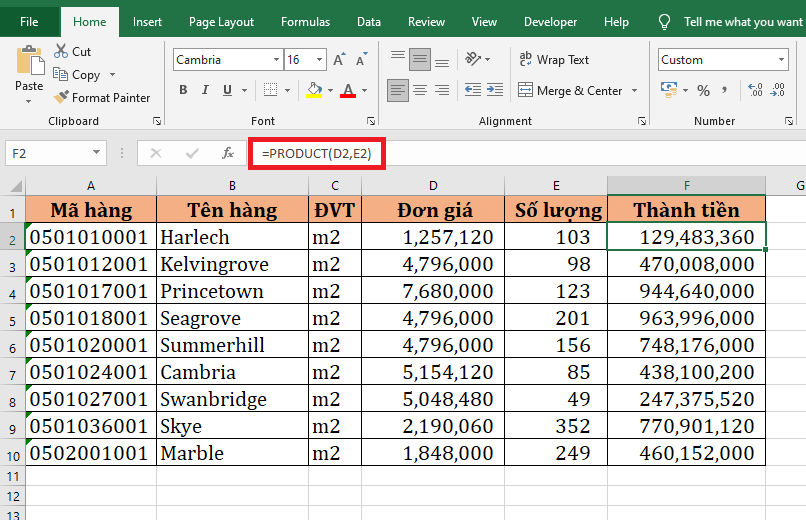Open the File tab
This screenshot has height=520, width=806.
tap(29, 22)
